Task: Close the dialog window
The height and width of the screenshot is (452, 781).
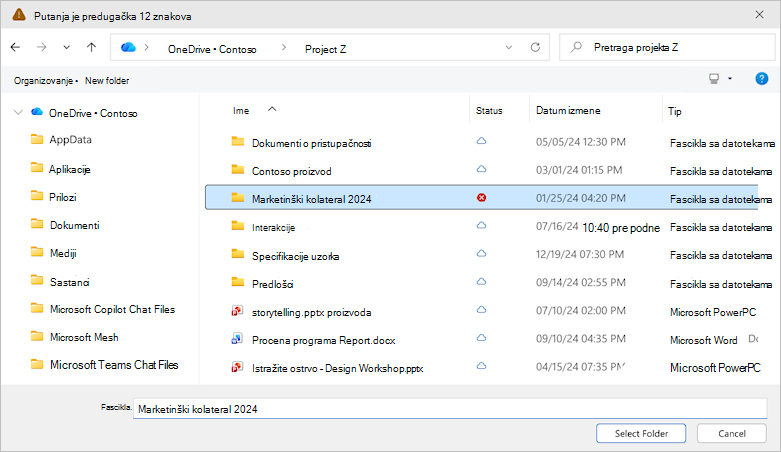Action: [x=759, y=14]
